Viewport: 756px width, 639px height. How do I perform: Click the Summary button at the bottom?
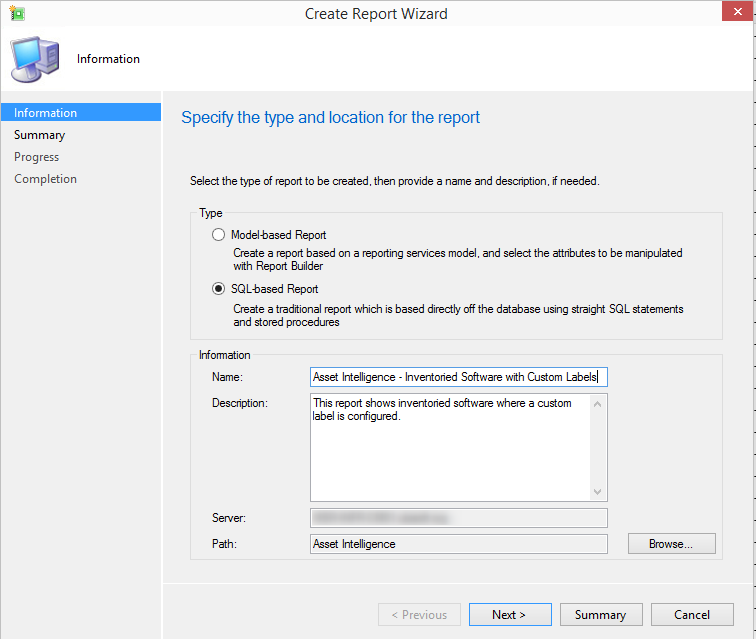pyautogui.click(x=601, y=614)
